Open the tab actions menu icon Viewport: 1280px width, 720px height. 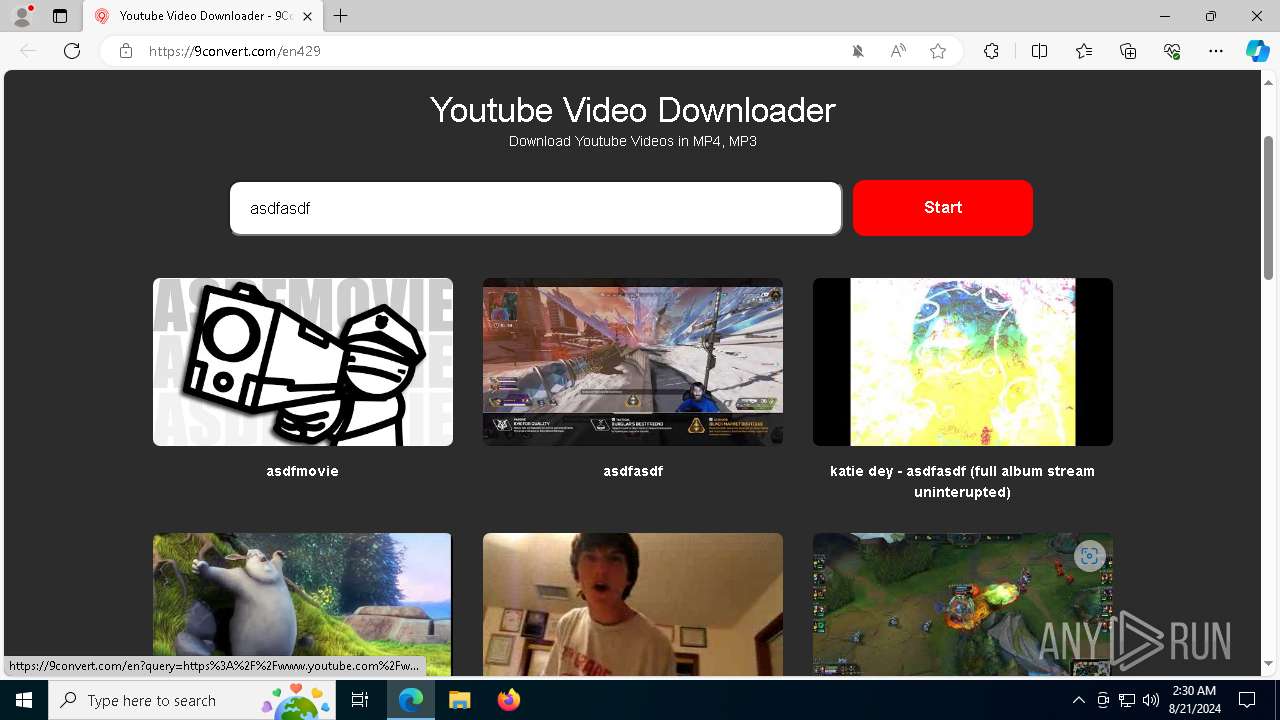tap(60, 16)
